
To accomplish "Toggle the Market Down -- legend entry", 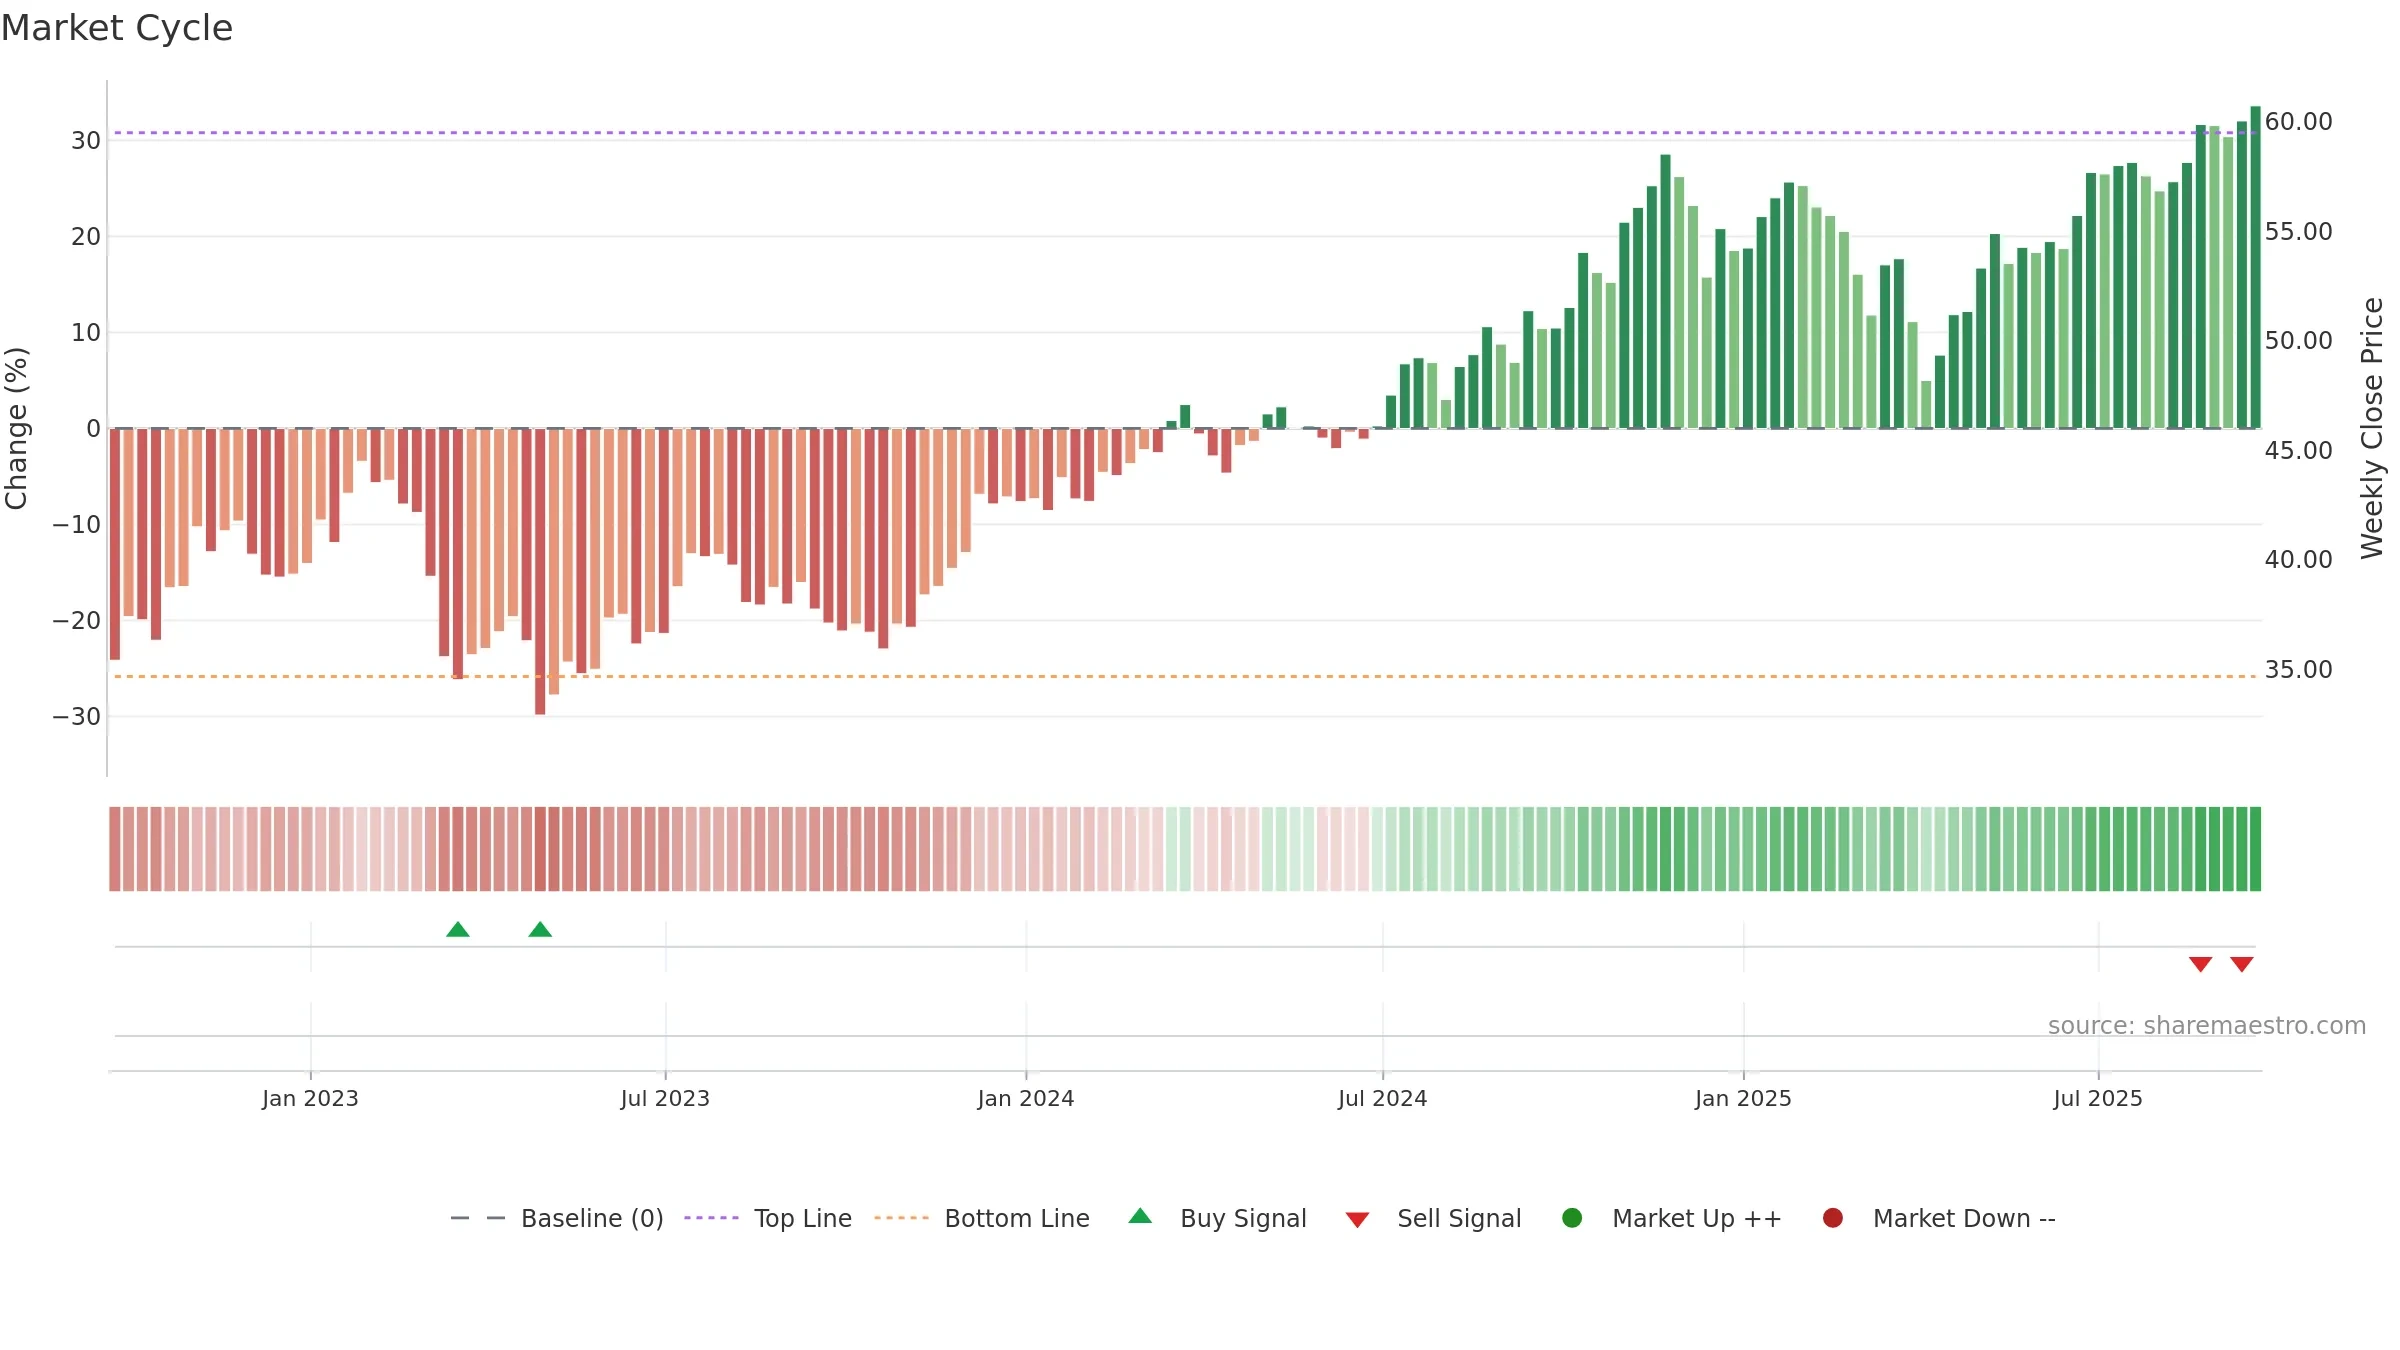I will pyautogui.click(x=1939, y=1218).
